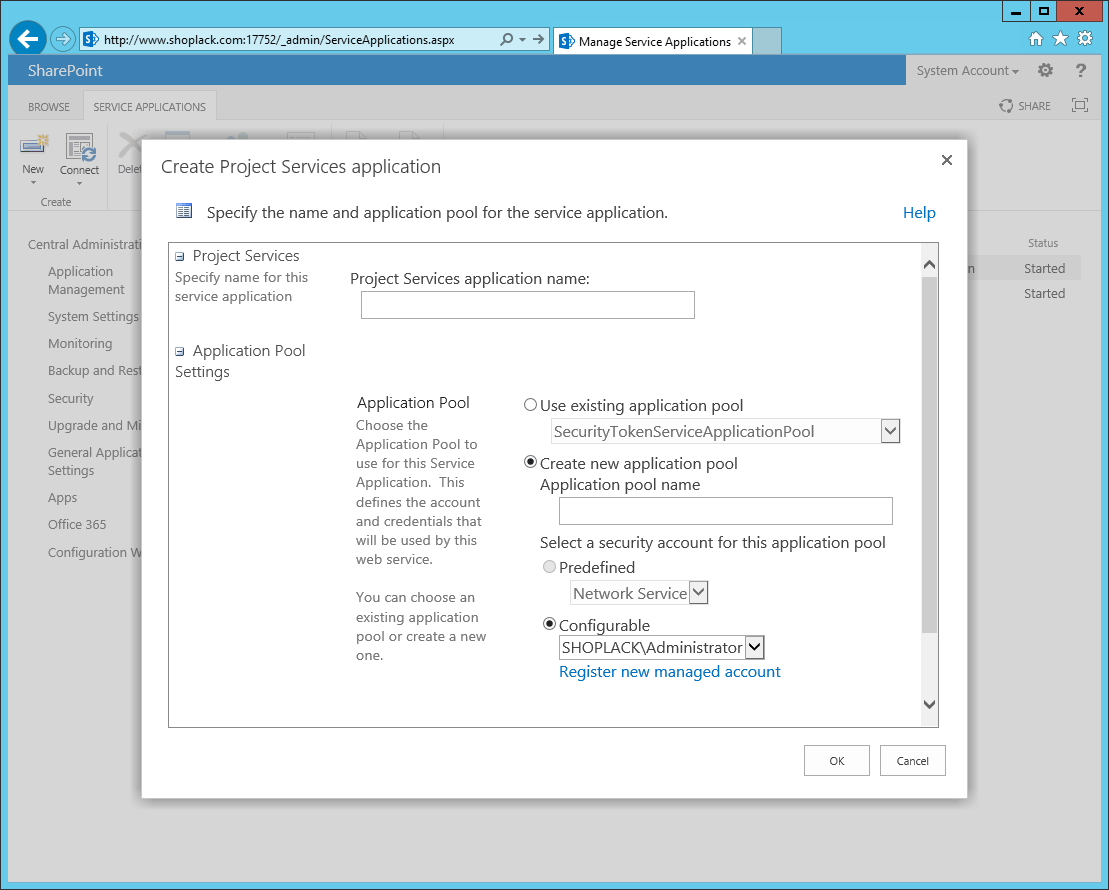1109x890 pixels.
Task: Focus the Application pool name field
Action: (x=726, y=511)
